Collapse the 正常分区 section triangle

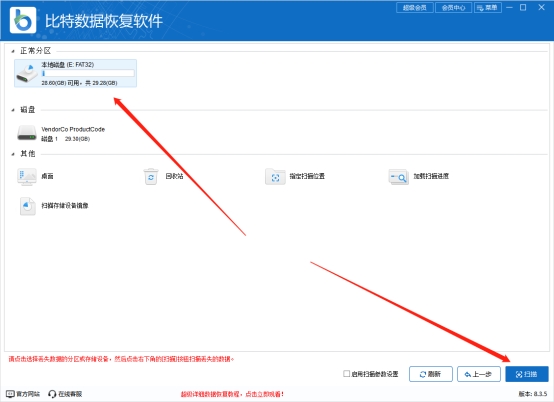[x=13, y=51]
